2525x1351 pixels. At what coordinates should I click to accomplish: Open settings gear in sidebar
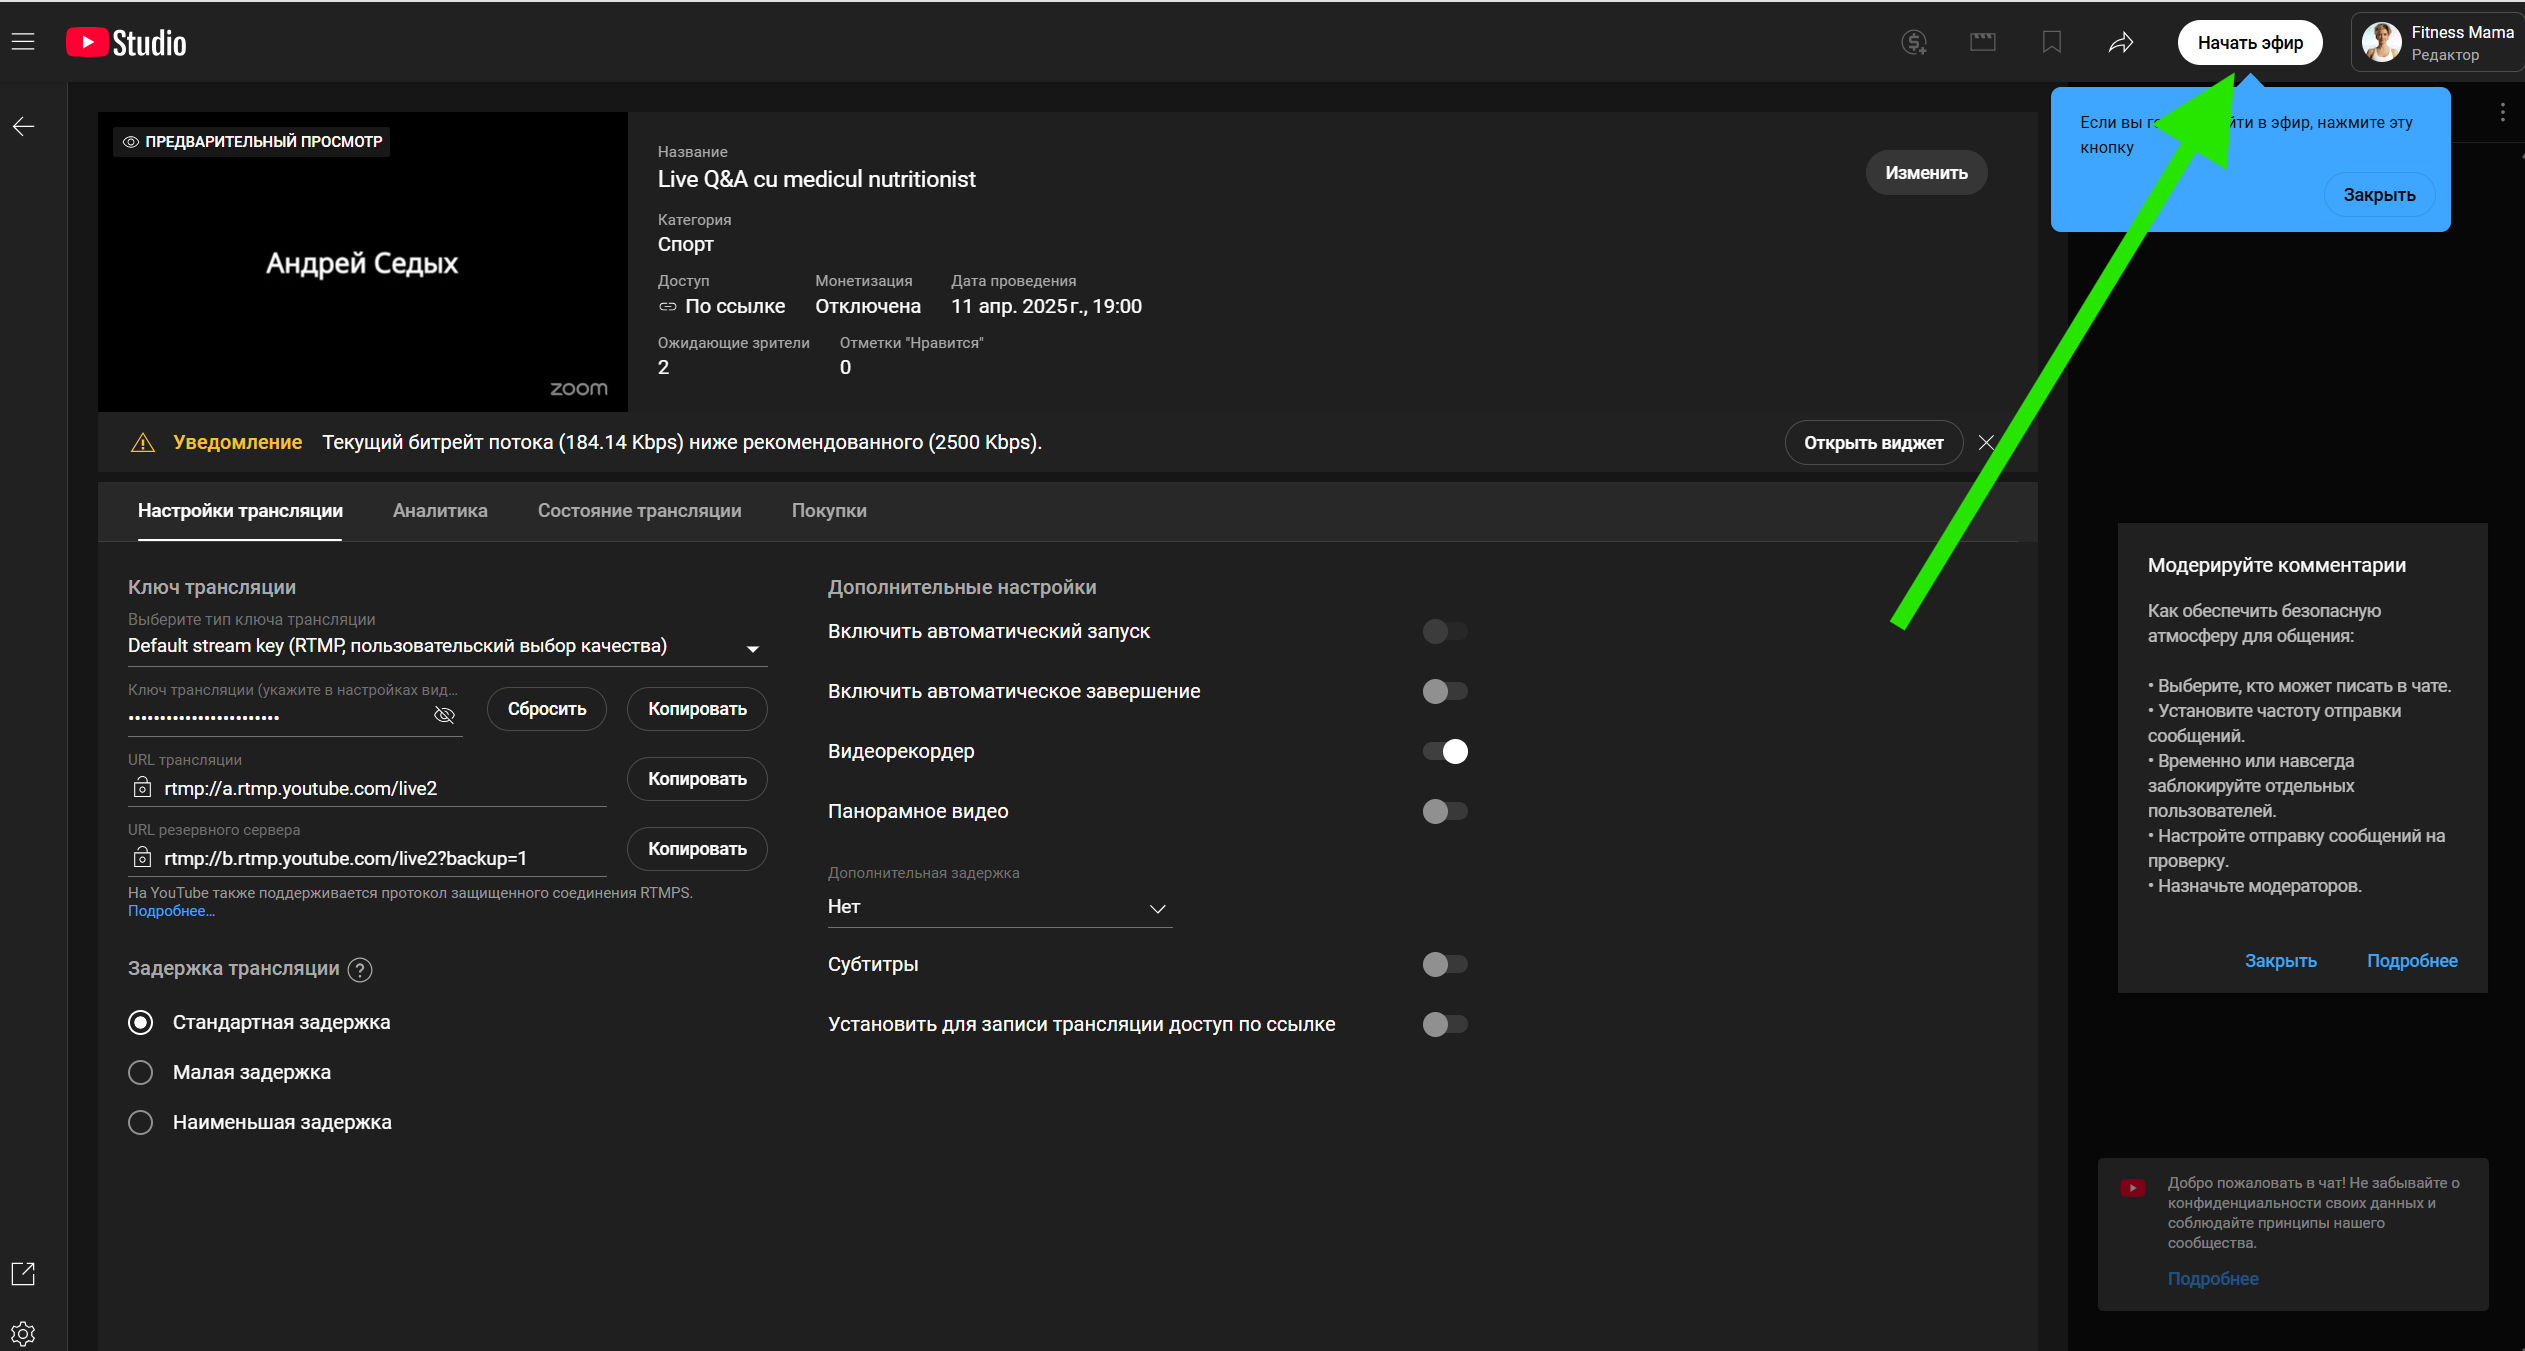coord(23,1333)
